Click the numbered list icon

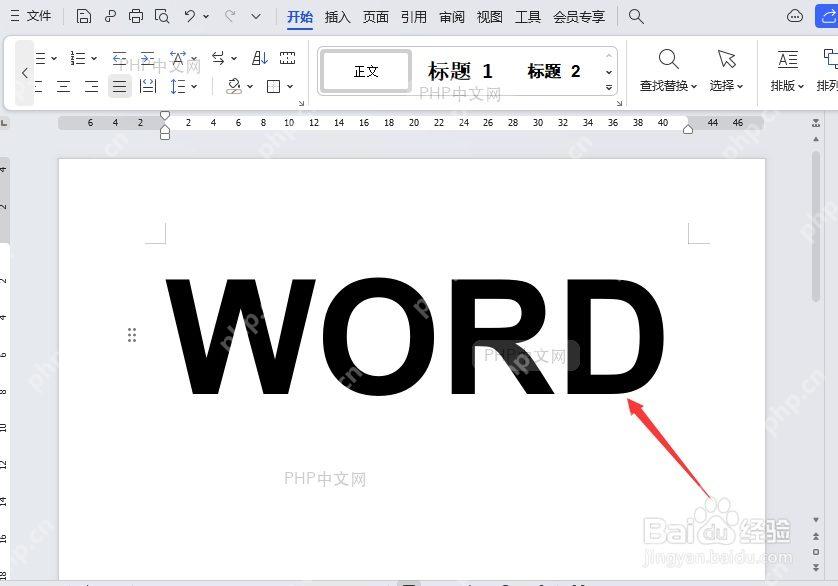coord(78,58)
